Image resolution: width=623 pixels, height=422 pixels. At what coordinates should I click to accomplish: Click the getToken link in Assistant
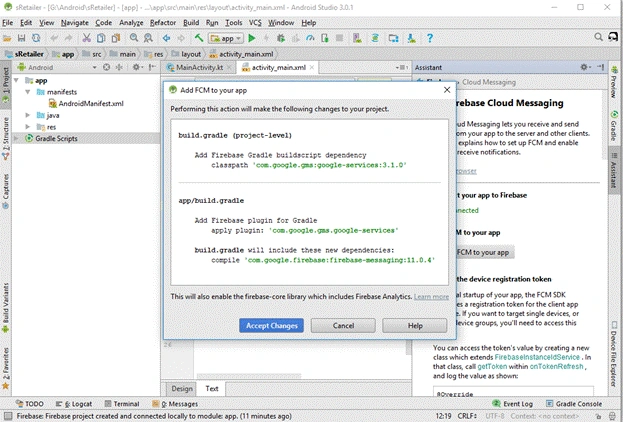point(492,366)
